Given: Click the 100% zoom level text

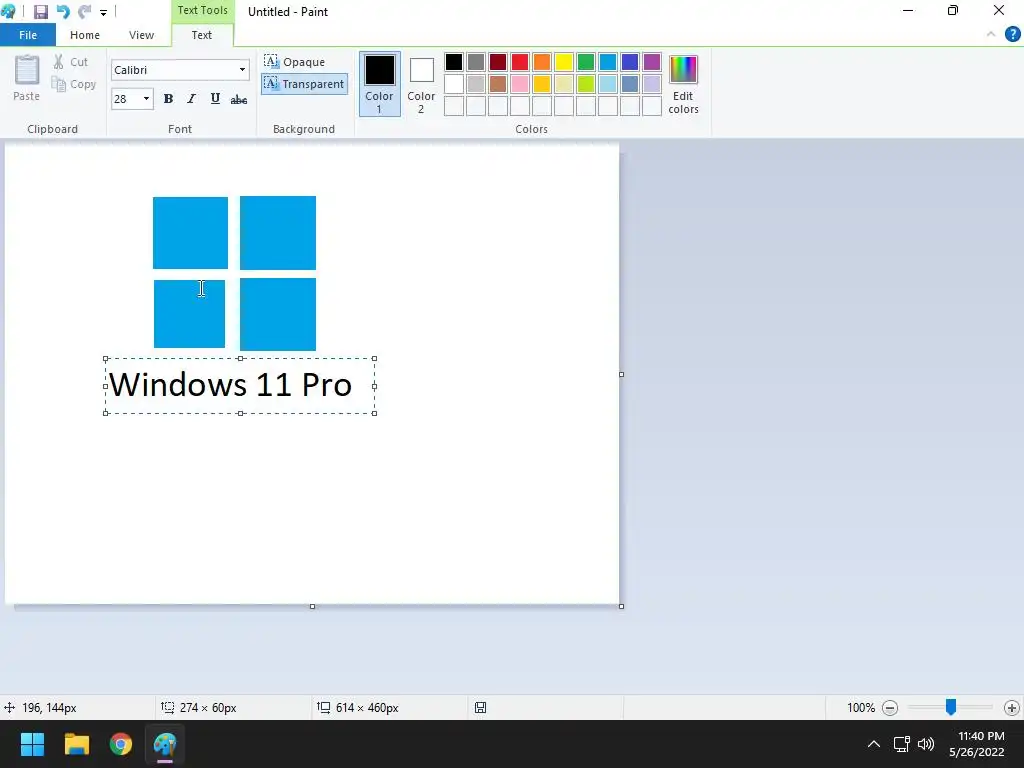Looking at the screenshot, I should coord(861,707).
